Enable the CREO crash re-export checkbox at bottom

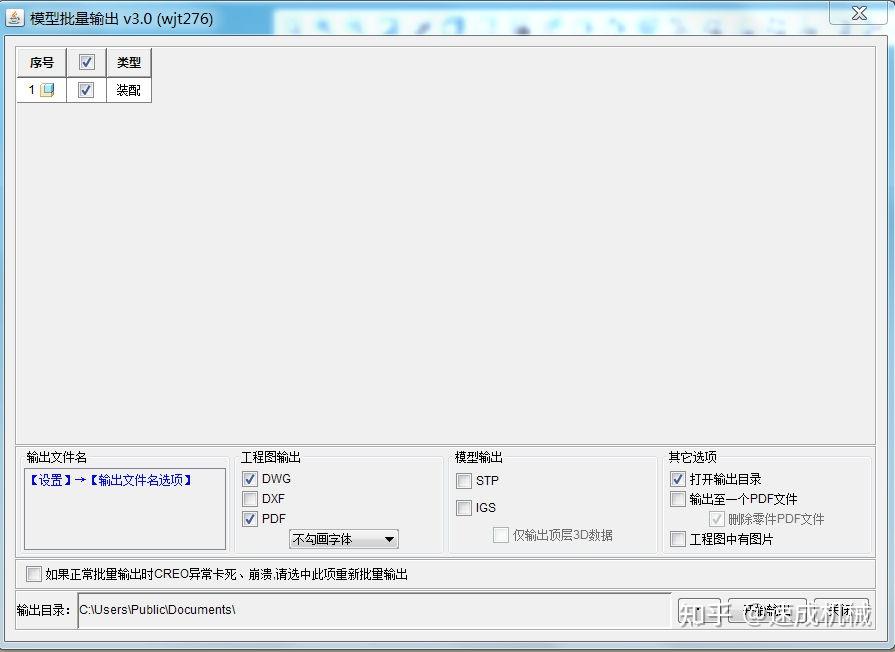(x=33, y=573)
